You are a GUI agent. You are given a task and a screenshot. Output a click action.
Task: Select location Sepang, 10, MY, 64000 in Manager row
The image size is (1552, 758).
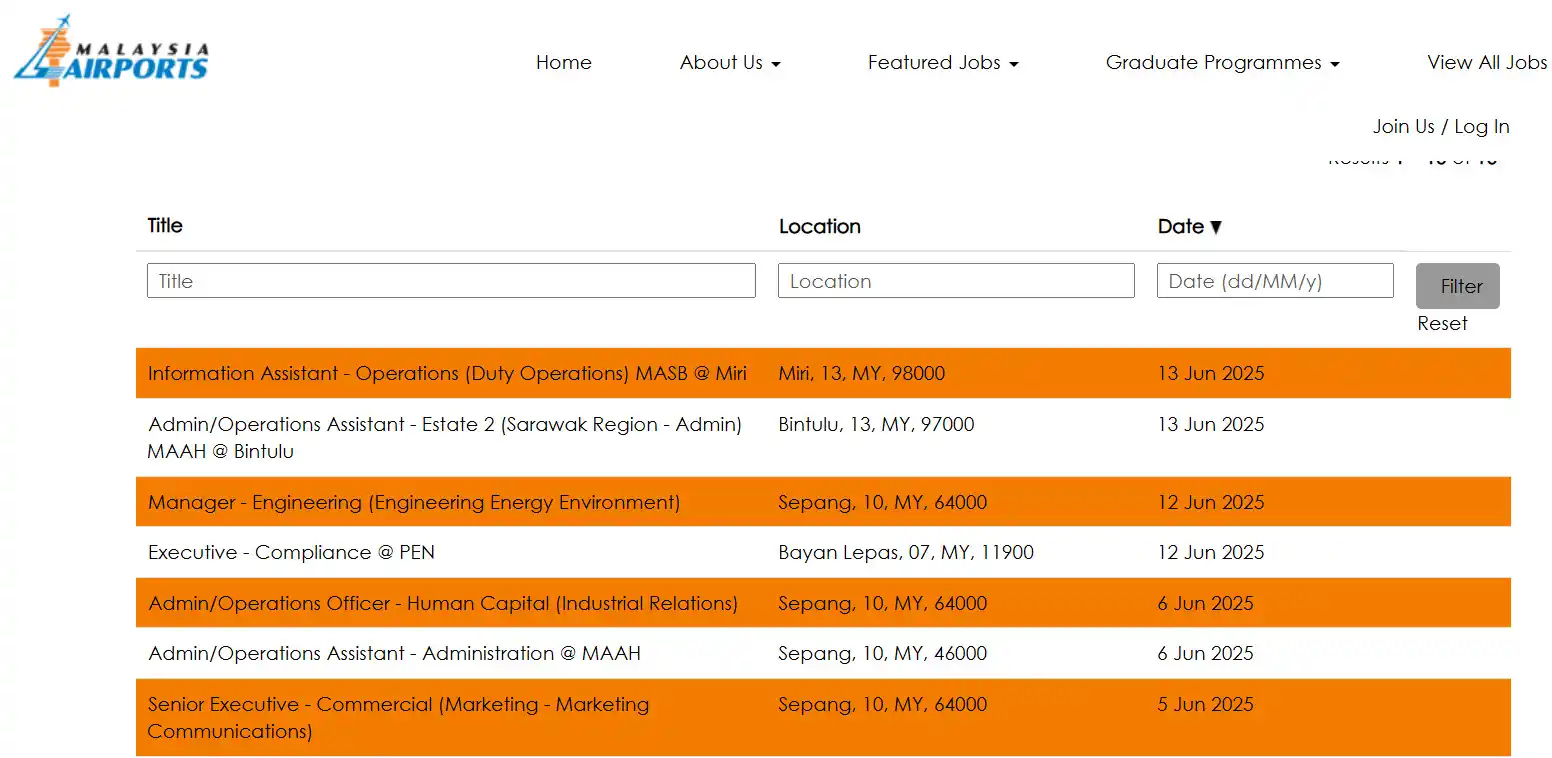point(882,502)
